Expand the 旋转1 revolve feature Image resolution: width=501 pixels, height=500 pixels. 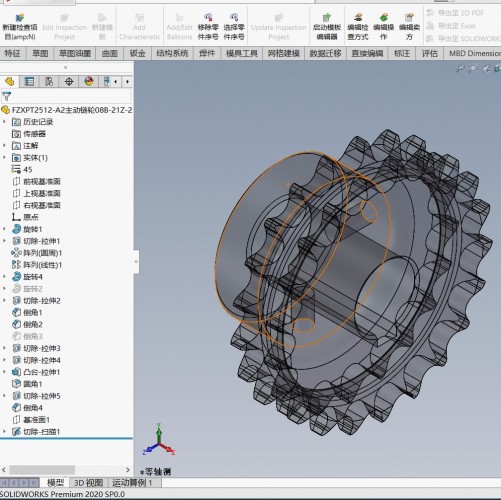point(4,229)
